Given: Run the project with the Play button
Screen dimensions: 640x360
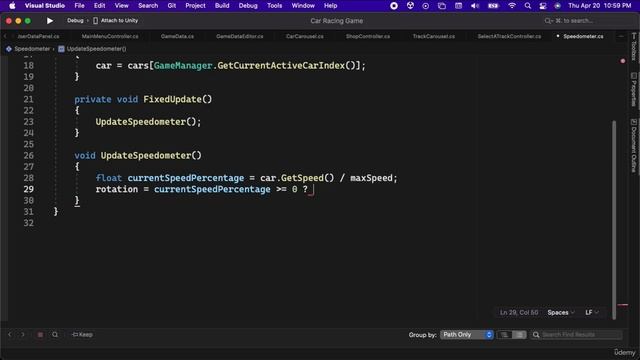Looking at the screenshot, I should click(x=50, y=20).
